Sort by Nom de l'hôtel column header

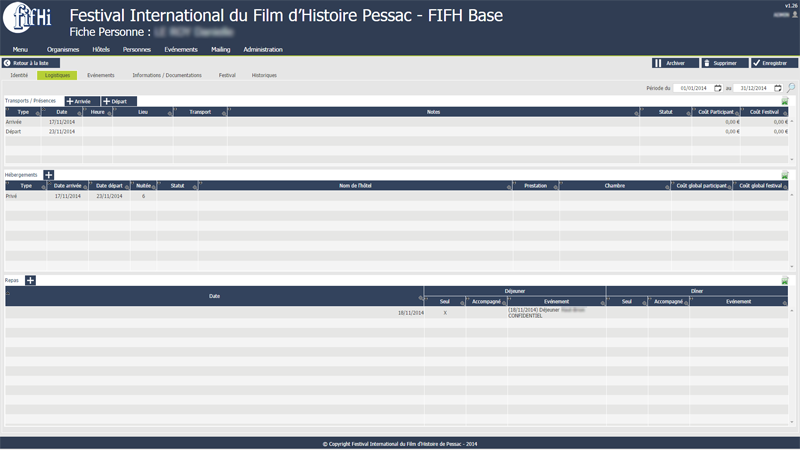355,186
